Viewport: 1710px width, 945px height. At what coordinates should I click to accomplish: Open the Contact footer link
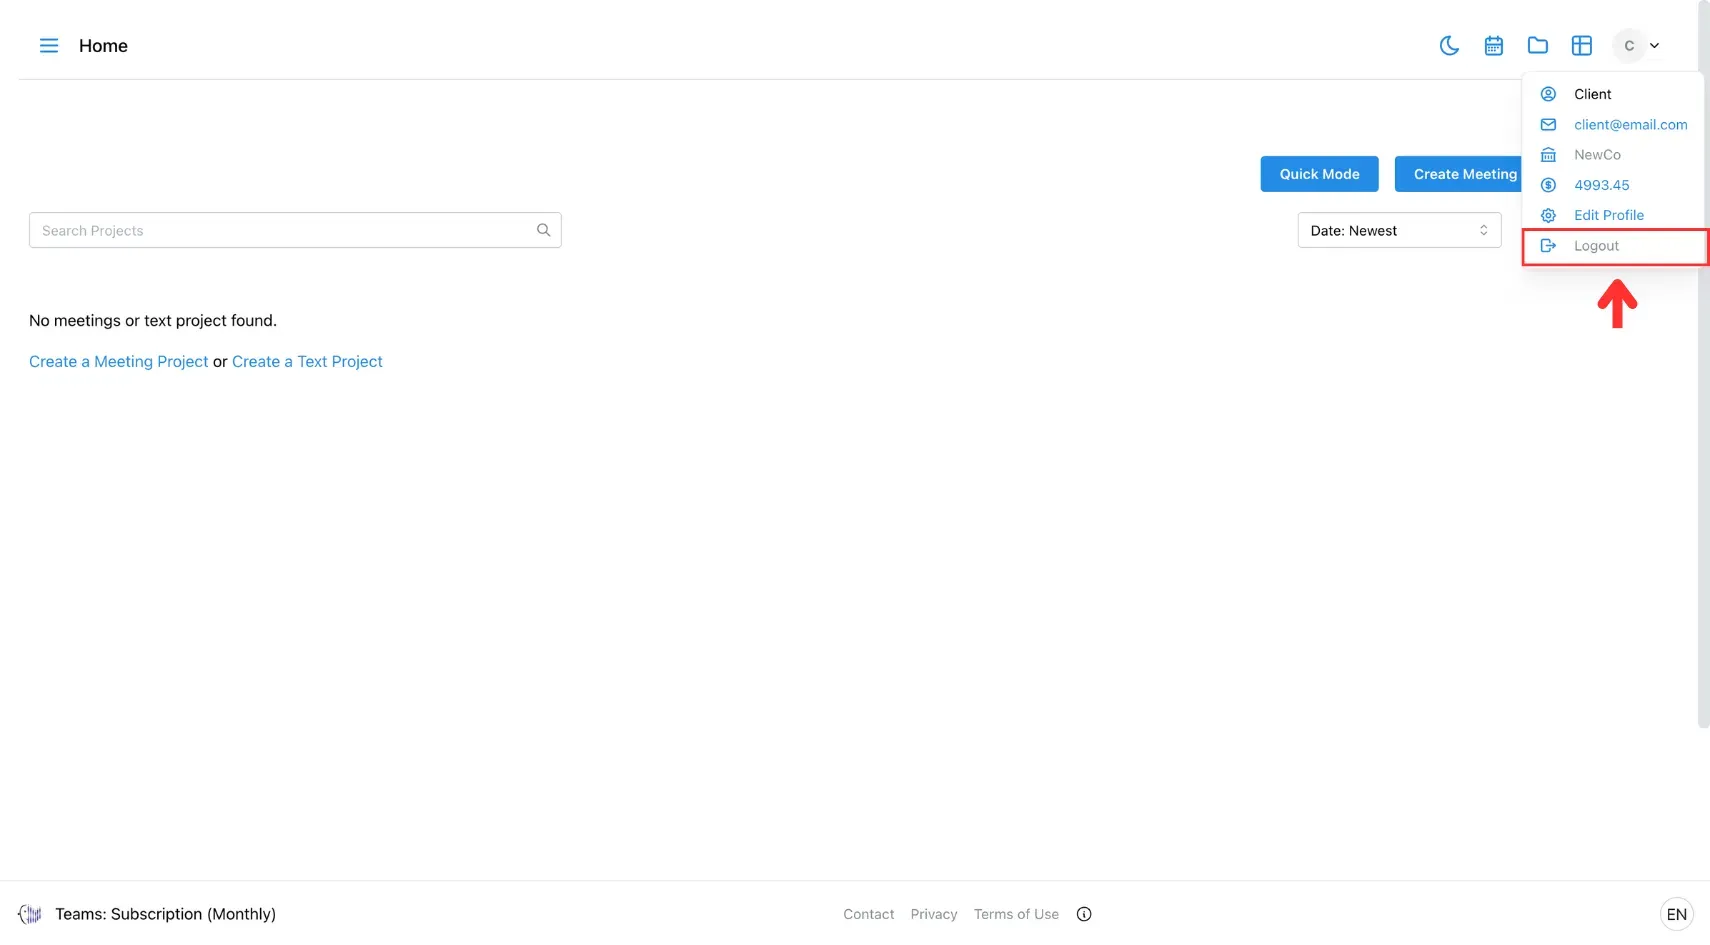pos(868,914)
